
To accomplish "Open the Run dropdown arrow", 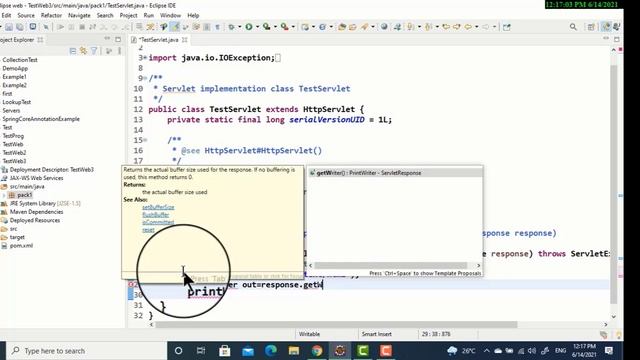I will tap(257, 27).
